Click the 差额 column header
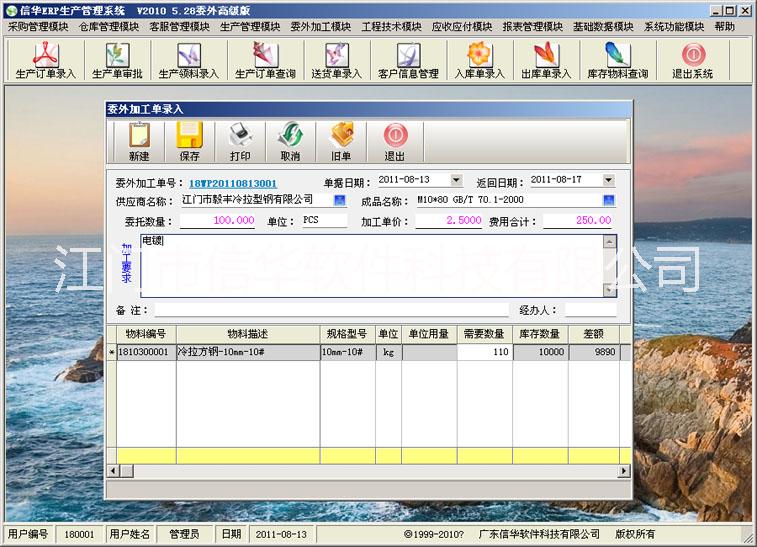Screen dimensions: 757x547 click(x=594, y=334)
